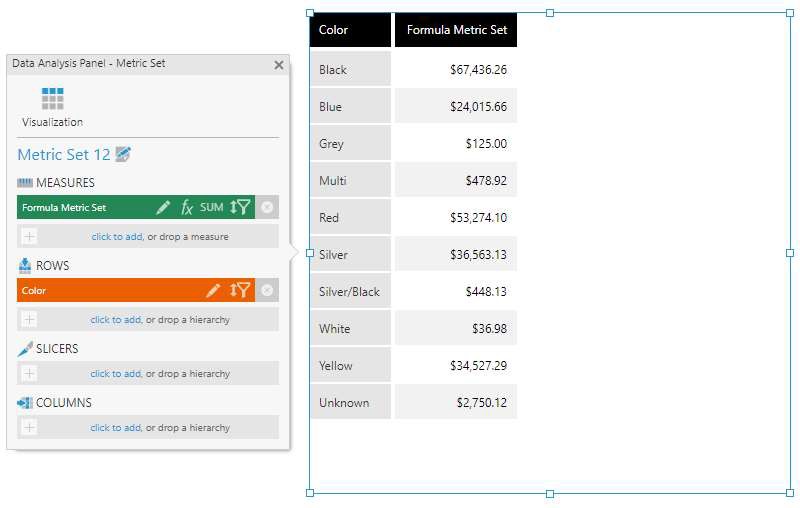
Task: Click 'click to add' link under Slicers
Action: tap(115, 374)
